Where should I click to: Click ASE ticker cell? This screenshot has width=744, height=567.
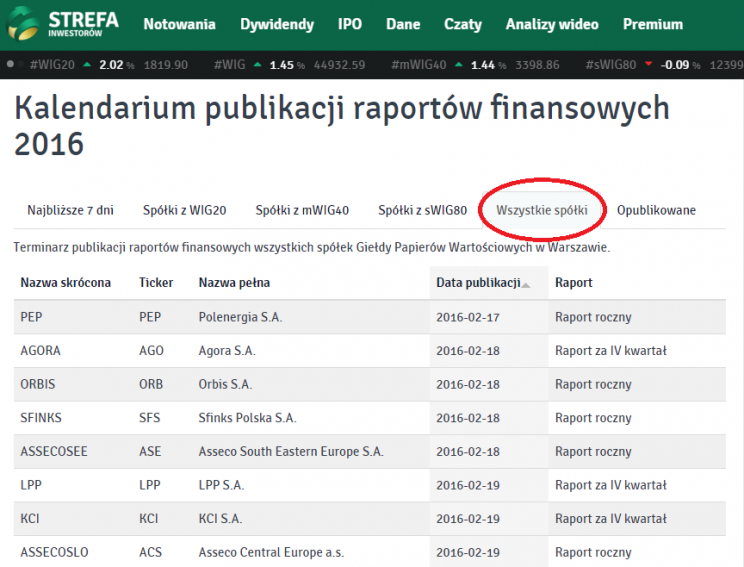(150, 452)
